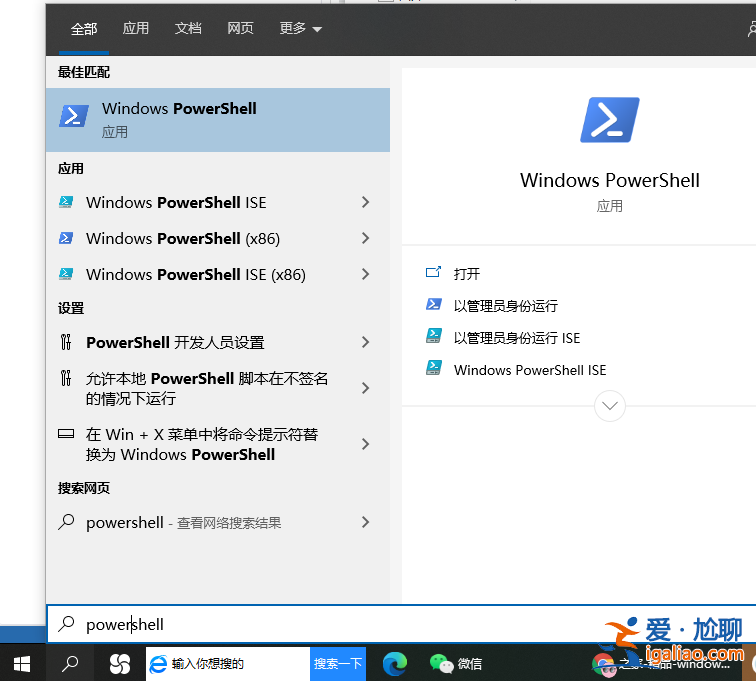Click the keyboard icon beside Win + X 菜单 setting
The image size is (756, 681).
[x=66, y=434]
